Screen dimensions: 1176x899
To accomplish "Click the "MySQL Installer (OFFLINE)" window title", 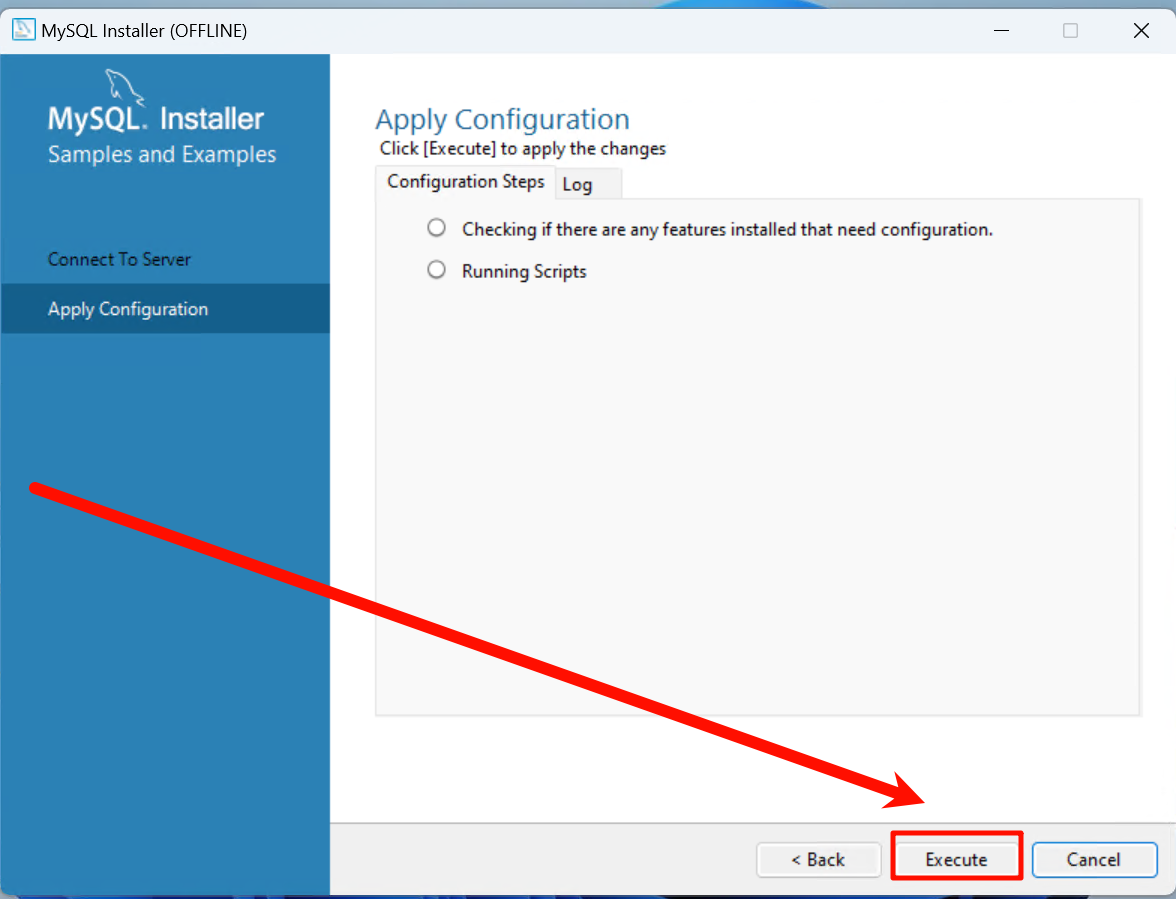I will (x=144, y=31).
